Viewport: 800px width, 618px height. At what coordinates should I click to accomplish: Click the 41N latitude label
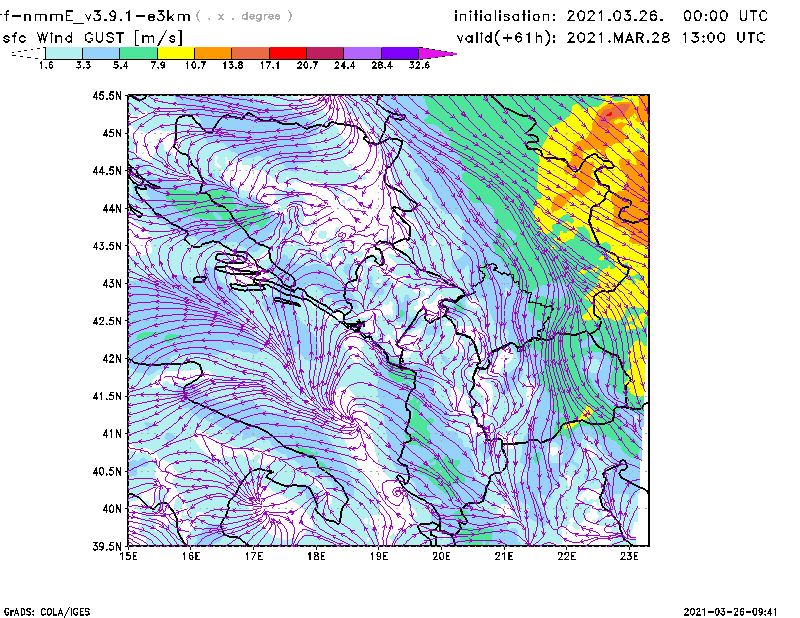[112, 434]
